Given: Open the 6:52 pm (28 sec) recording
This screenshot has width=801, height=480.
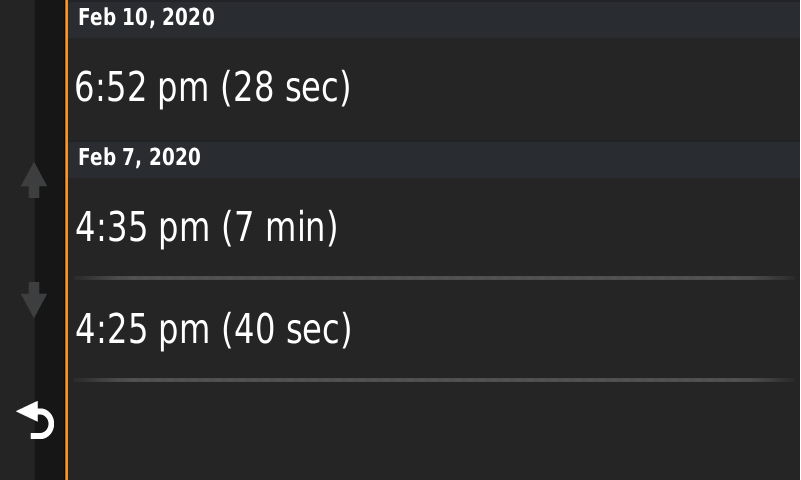Looking at the screenshot, I should coord(434,89).
